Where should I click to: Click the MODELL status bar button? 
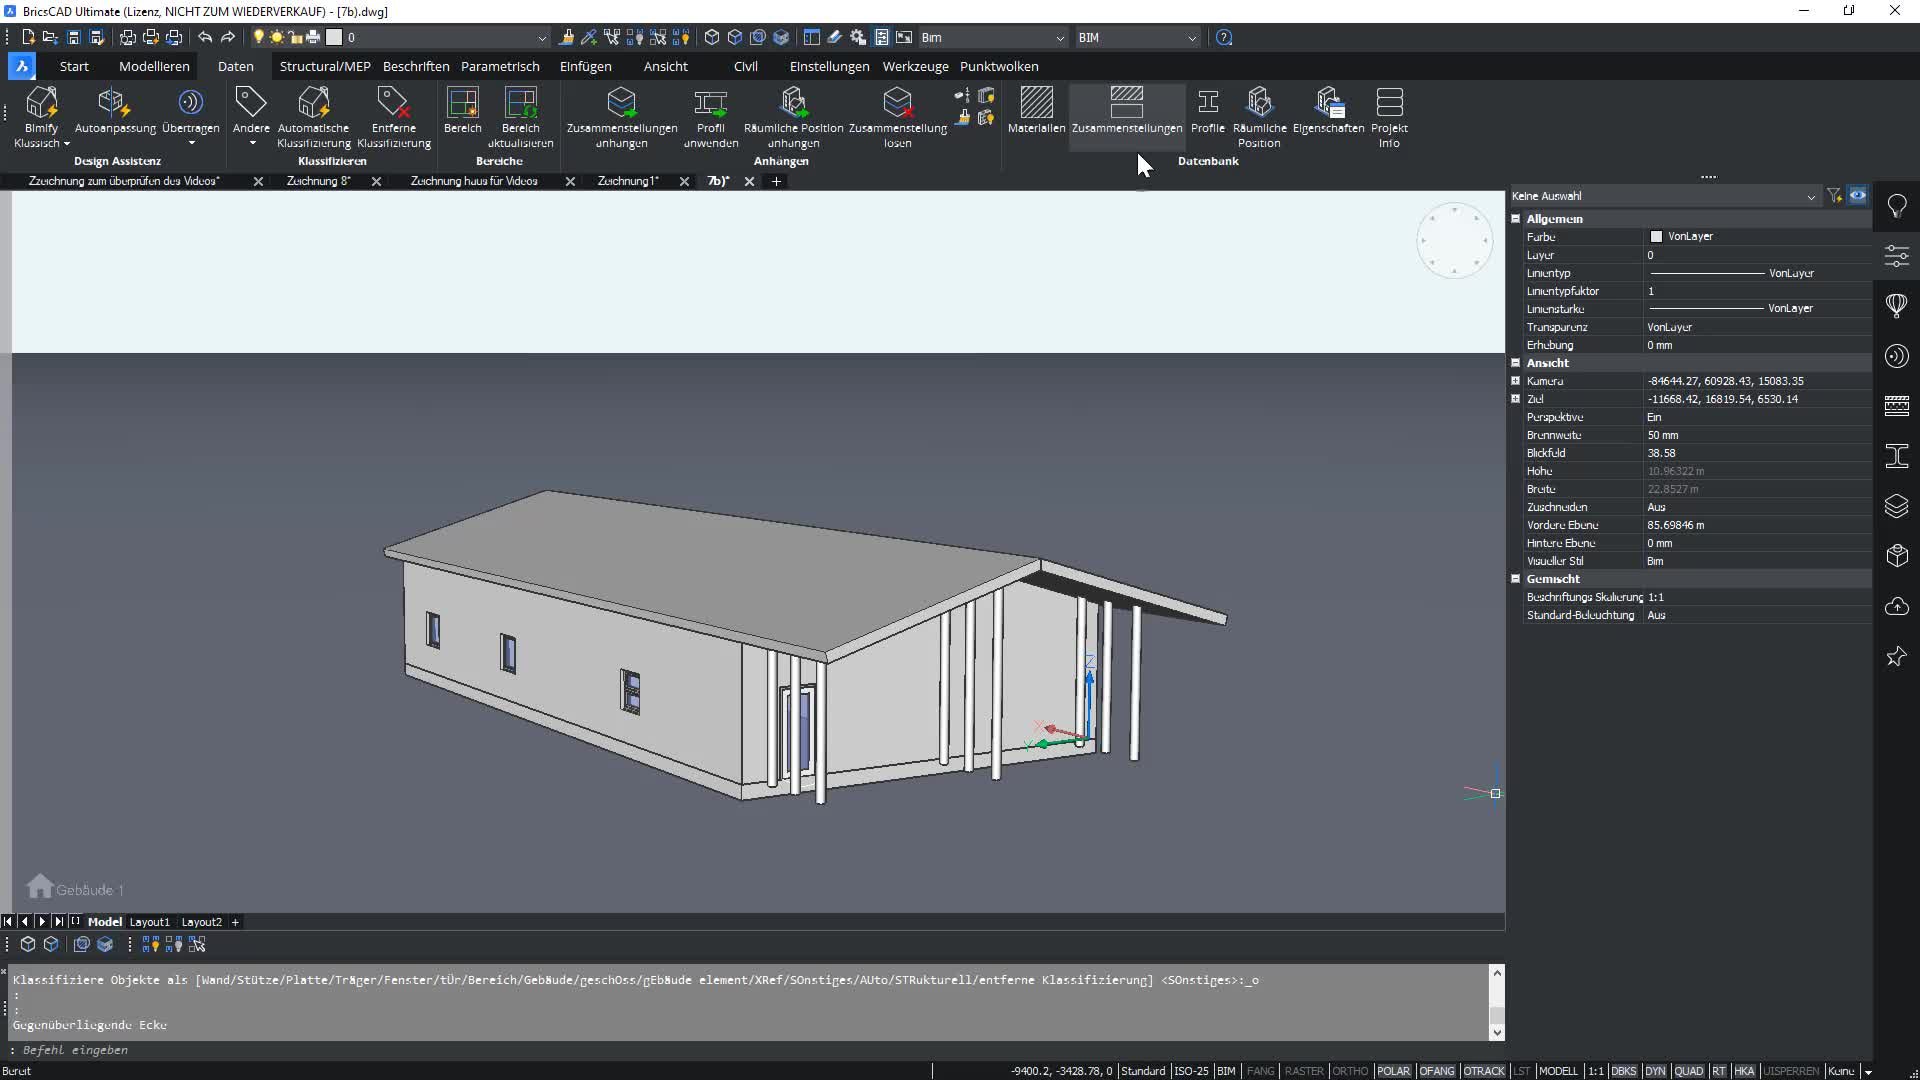click(1558, 1071)
